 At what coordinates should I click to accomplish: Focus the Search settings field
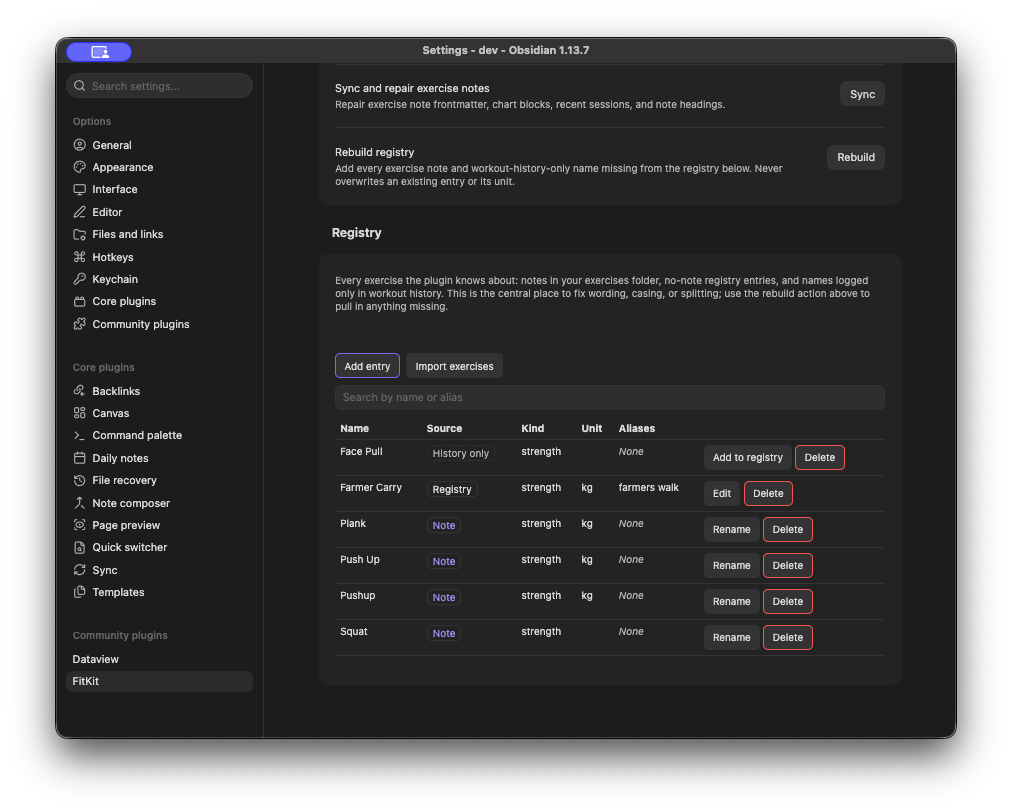159,86
